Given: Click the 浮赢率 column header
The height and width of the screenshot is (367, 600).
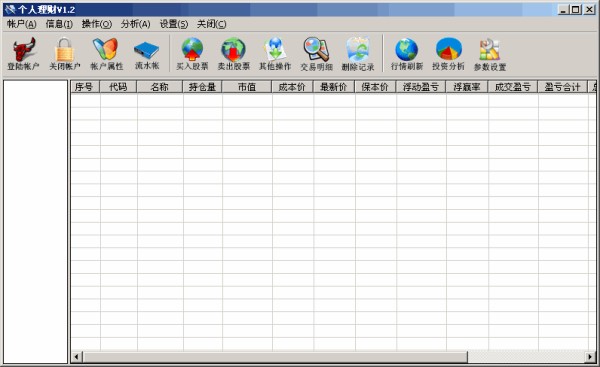Looking at the screenshot, I should point(466,87).
